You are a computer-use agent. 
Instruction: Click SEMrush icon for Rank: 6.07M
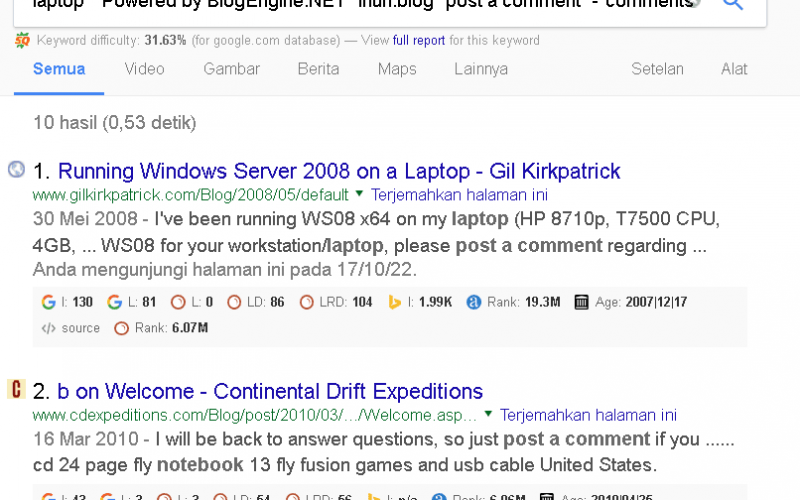(x=121, y=328)
